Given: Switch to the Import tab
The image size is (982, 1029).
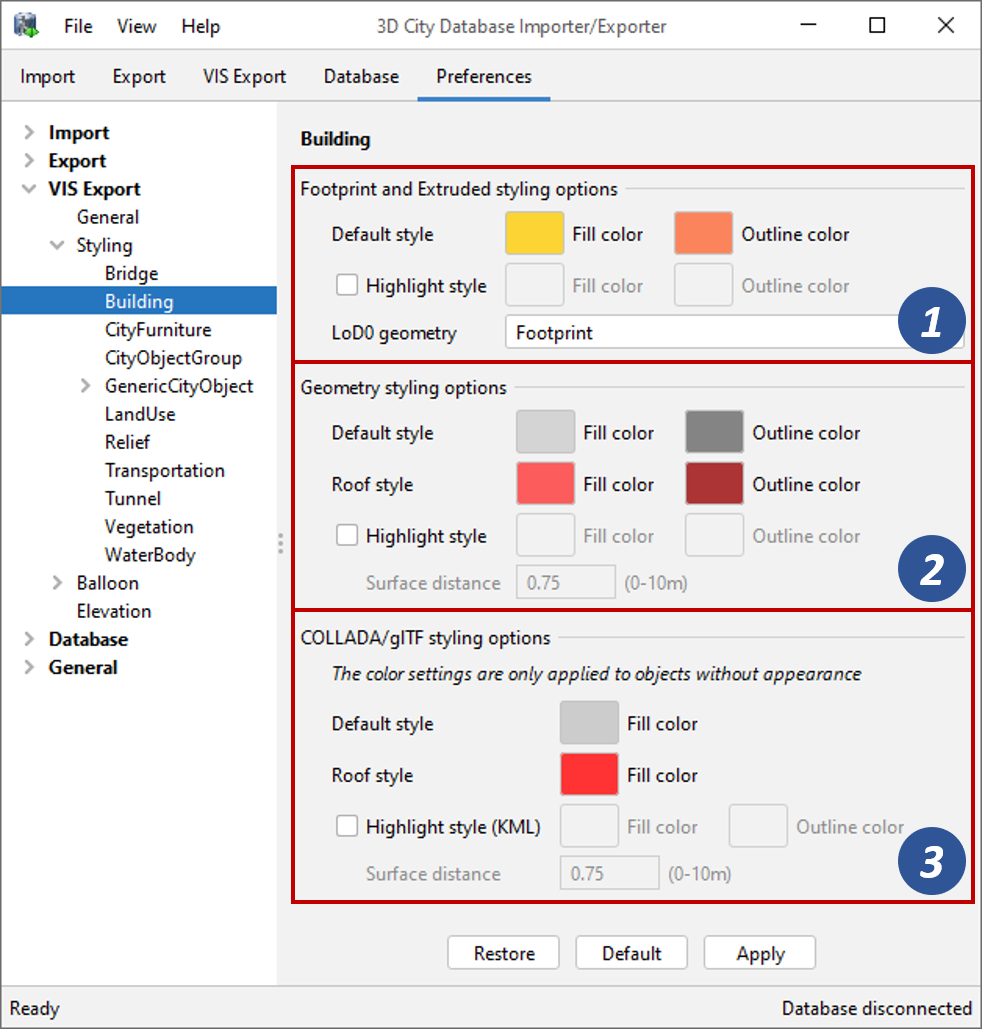Looking at the screenshot, I should (x=47, y=76).
